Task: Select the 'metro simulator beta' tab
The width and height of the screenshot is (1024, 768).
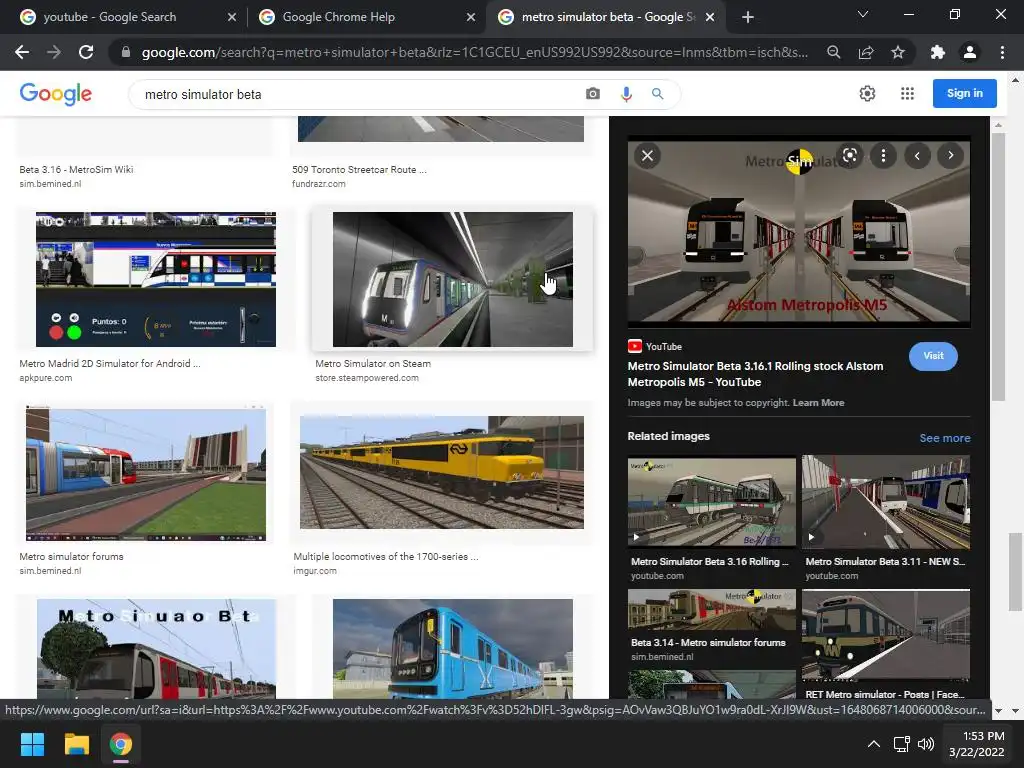Action: point(605,17)
